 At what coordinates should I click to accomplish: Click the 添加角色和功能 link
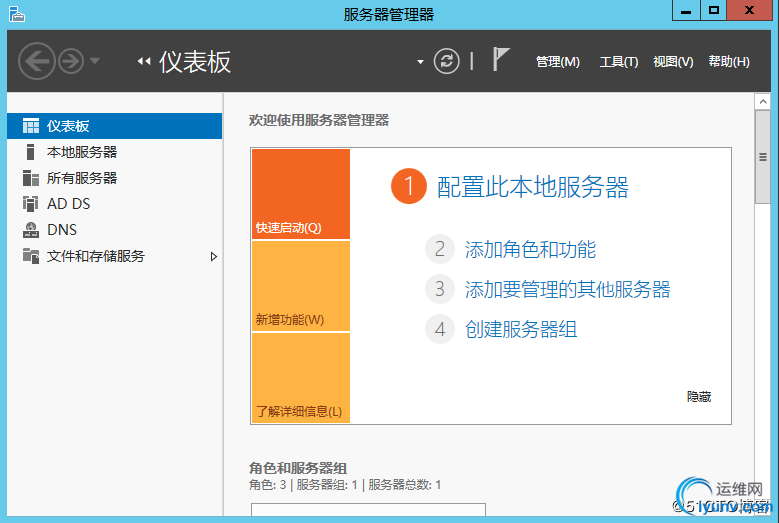(530, 249)
